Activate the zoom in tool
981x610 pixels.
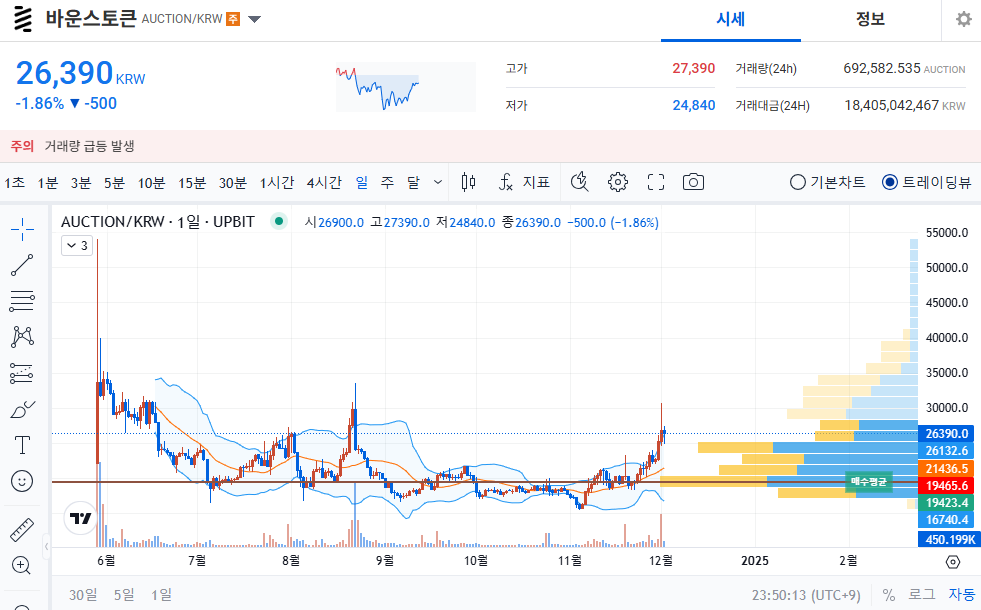22,566
